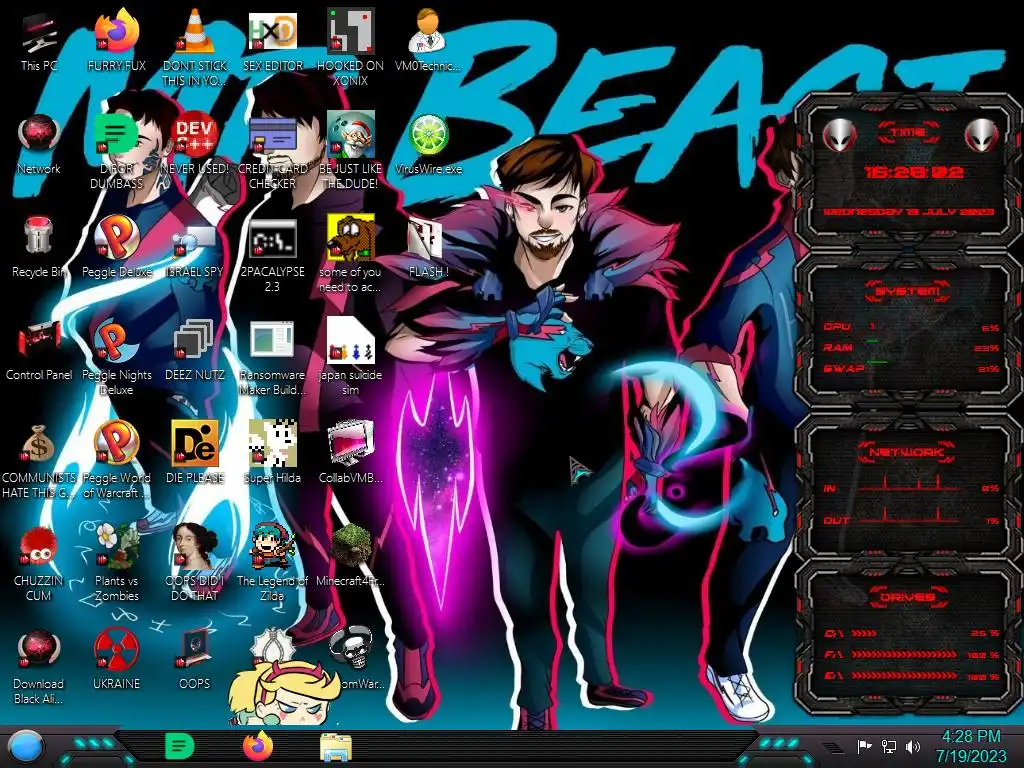Open the green chat app in taskbar
This screenshot has height=768, width=1024.
[179, 746]
